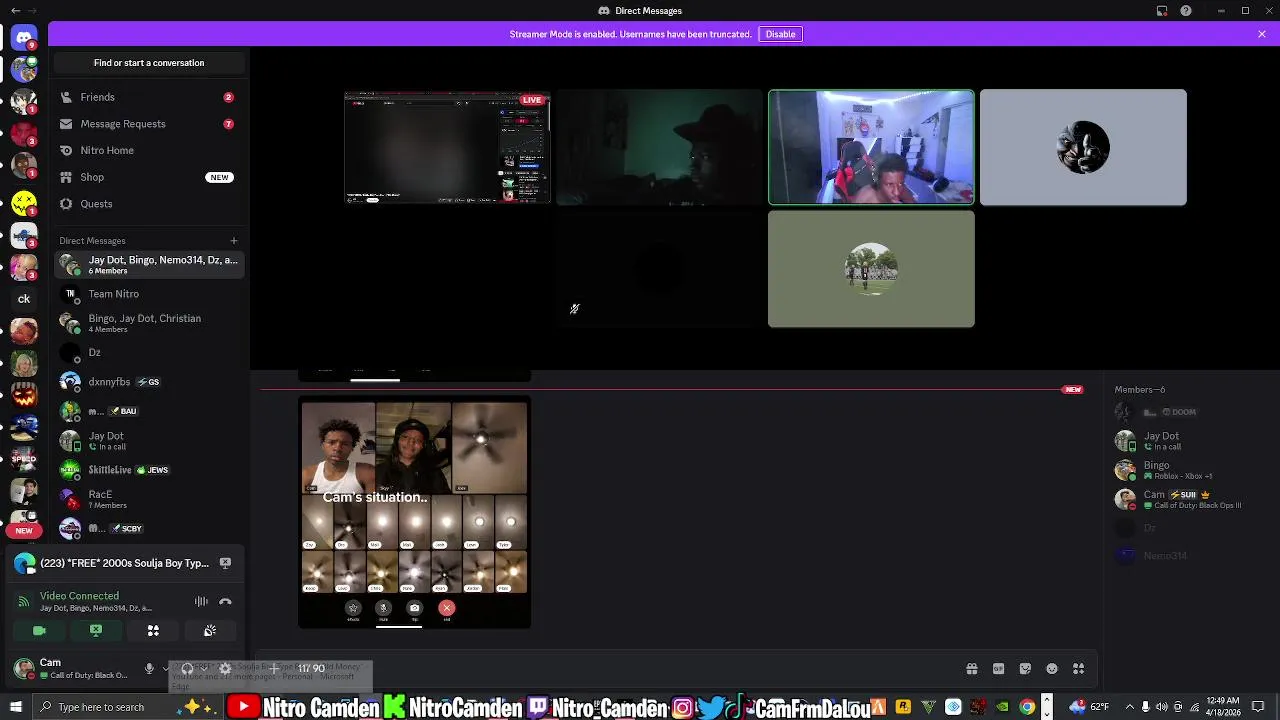Toggle camera off in voice panel
The height and width of the screenshot is (720, 1280).
[x=39, y=631]
